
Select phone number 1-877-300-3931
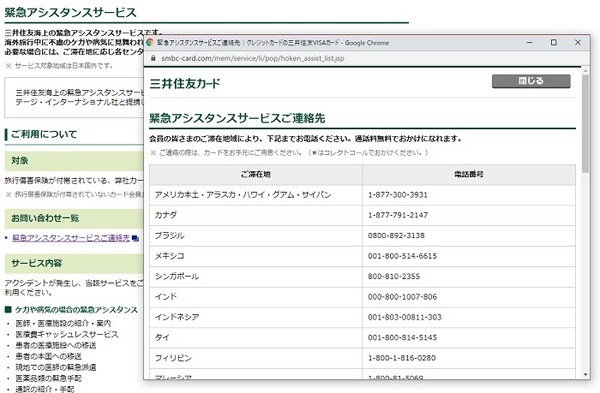398,195
